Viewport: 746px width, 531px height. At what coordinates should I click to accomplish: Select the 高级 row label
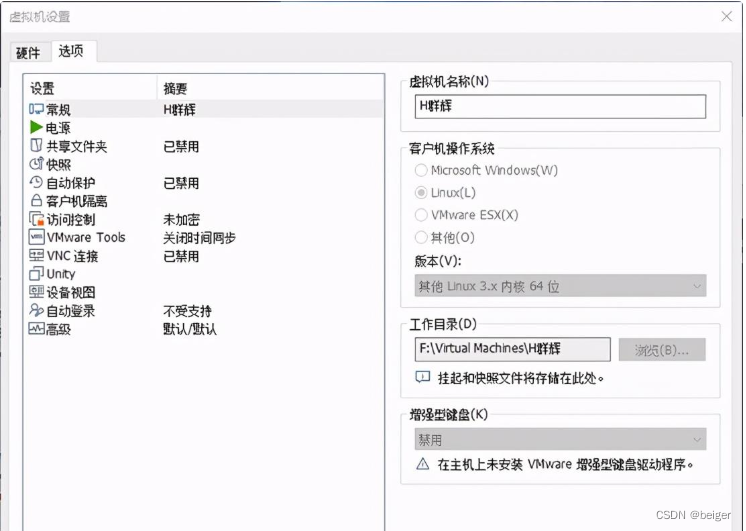click(x=59, y=329)
